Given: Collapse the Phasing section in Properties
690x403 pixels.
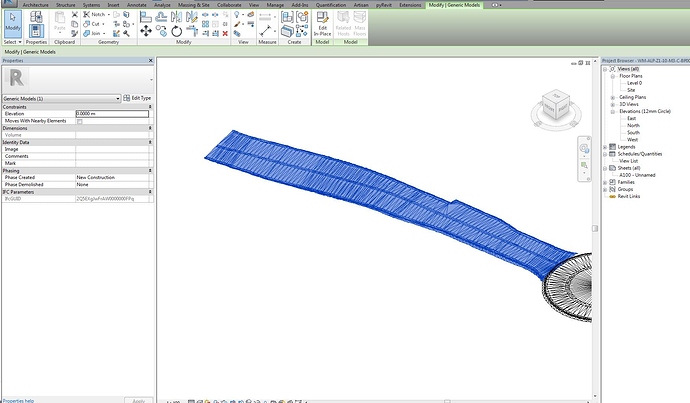Looking at the screenshot, I should [150, 170].
